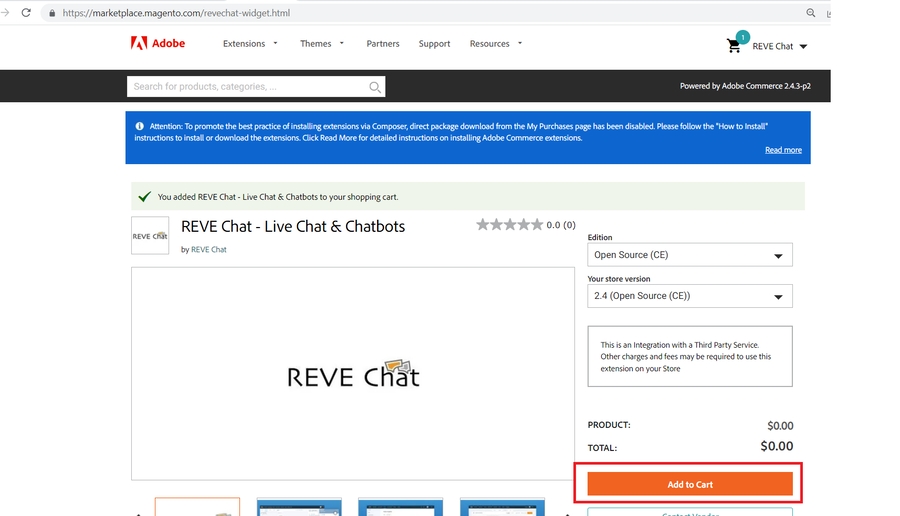The height and width of the screenshot is (516, 900).
Task: Open the Support menu item
Action: (x=434, y=44)
